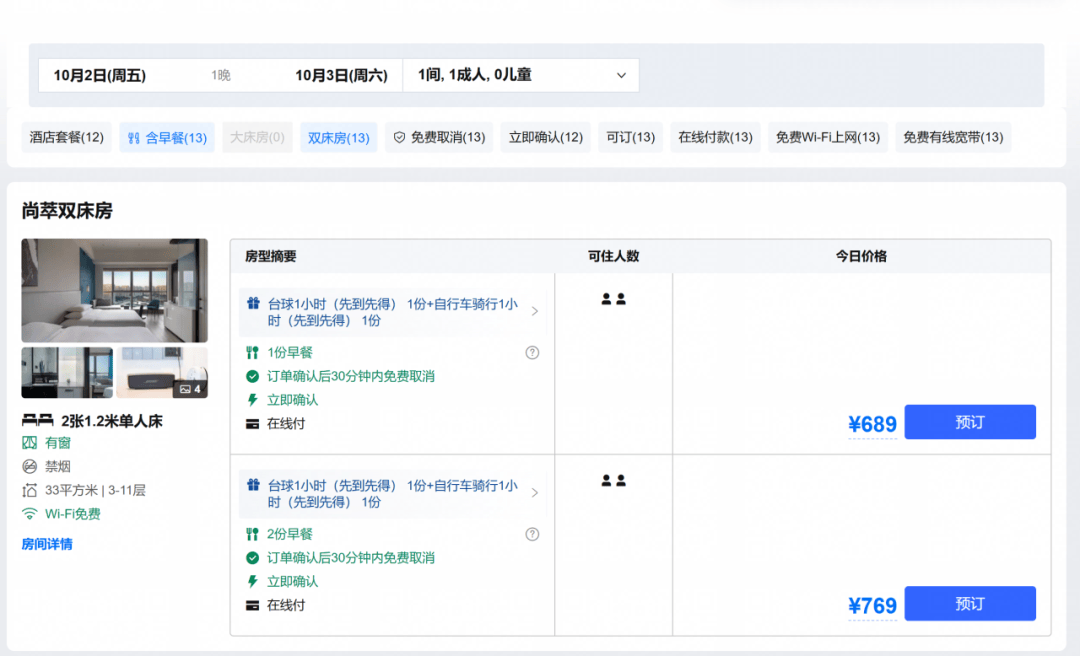The width and height of the screenshot is (1080, 656).
Task: Expand the second 台球1小时 package details chevron
Action: (534, 493)
